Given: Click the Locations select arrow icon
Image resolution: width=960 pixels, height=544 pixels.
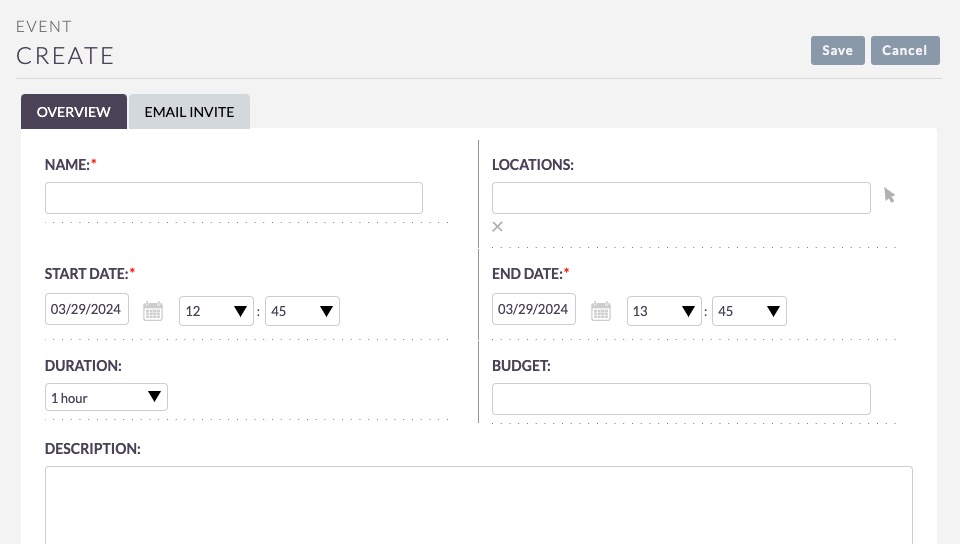Looking at the screenshot, I should [890, 195].
